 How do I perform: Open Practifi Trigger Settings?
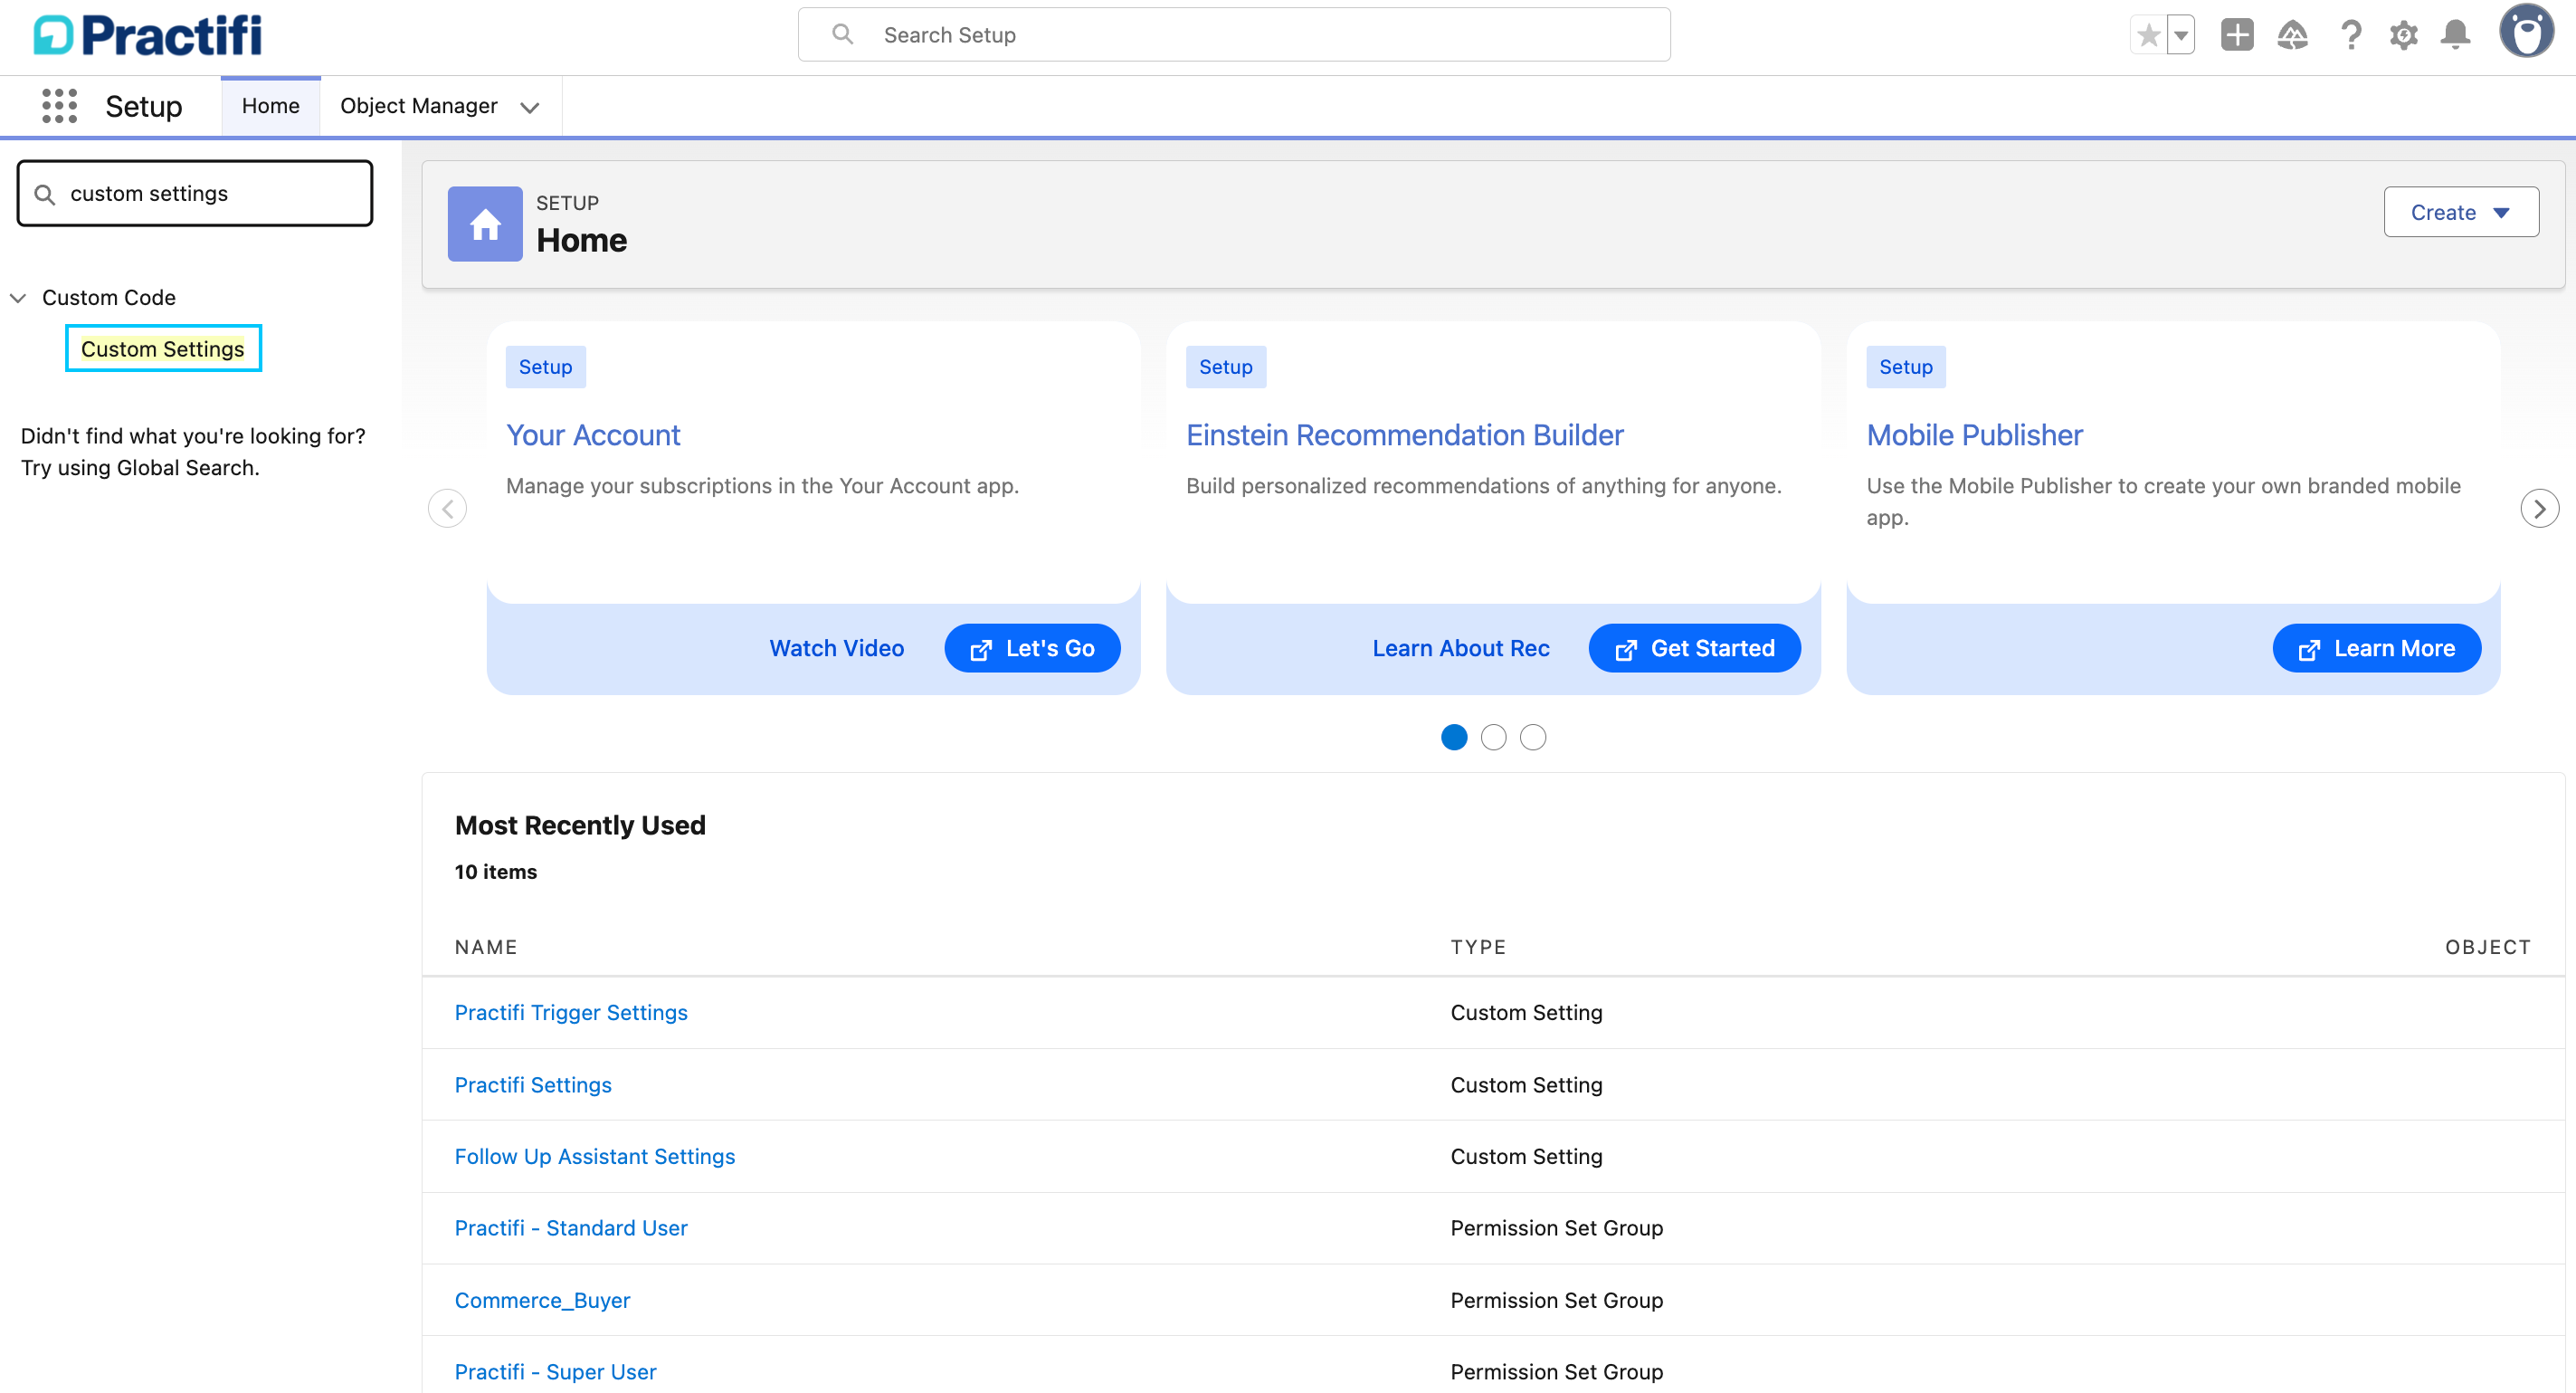tap(571, 1012)
